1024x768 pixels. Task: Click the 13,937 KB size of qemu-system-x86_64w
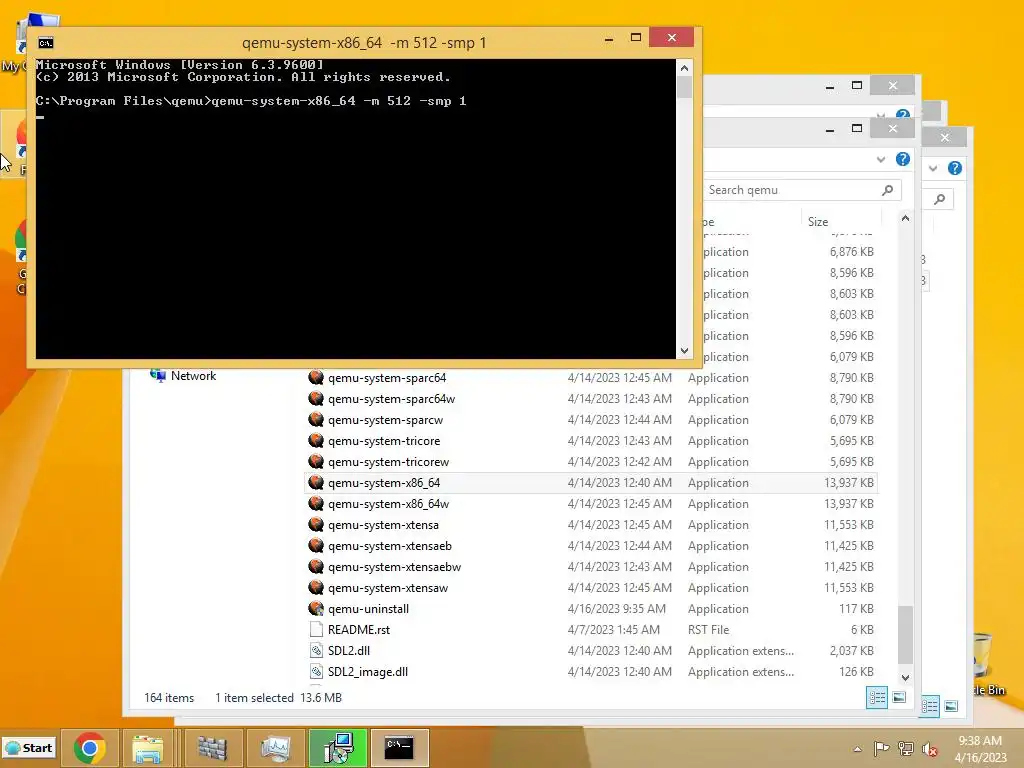tap(848, 504)
